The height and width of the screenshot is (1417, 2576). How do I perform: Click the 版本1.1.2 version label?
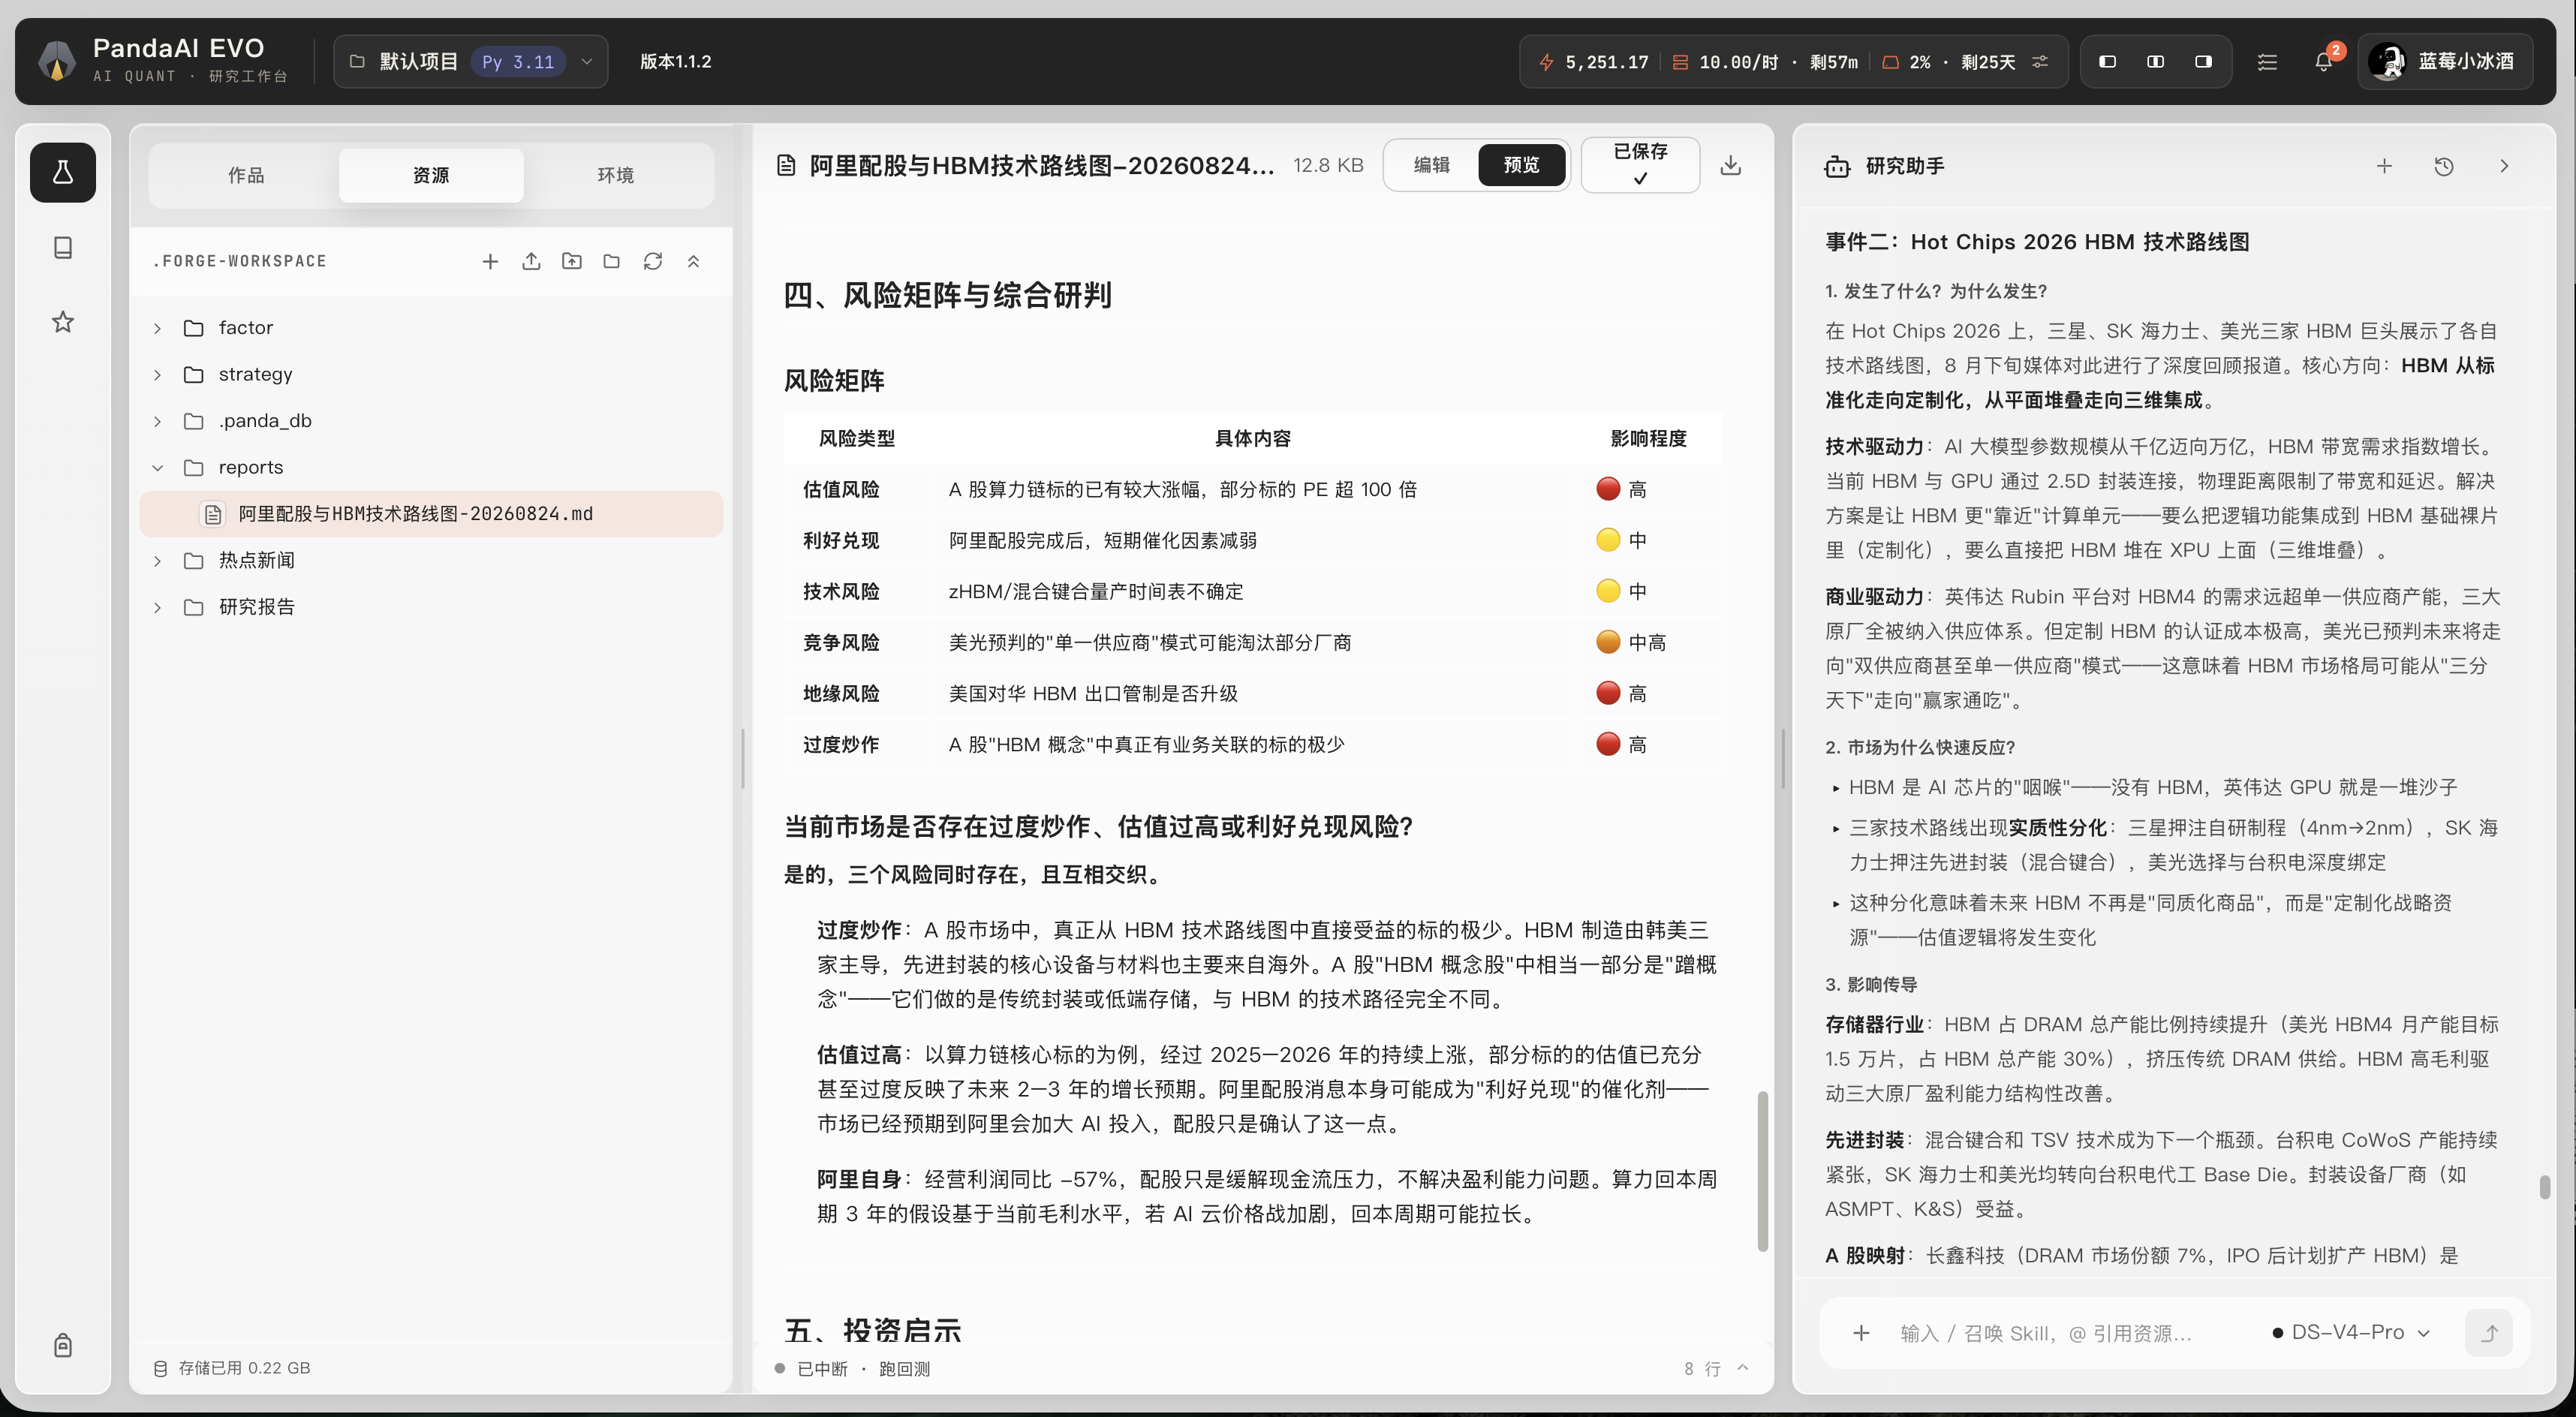(676, 61)
